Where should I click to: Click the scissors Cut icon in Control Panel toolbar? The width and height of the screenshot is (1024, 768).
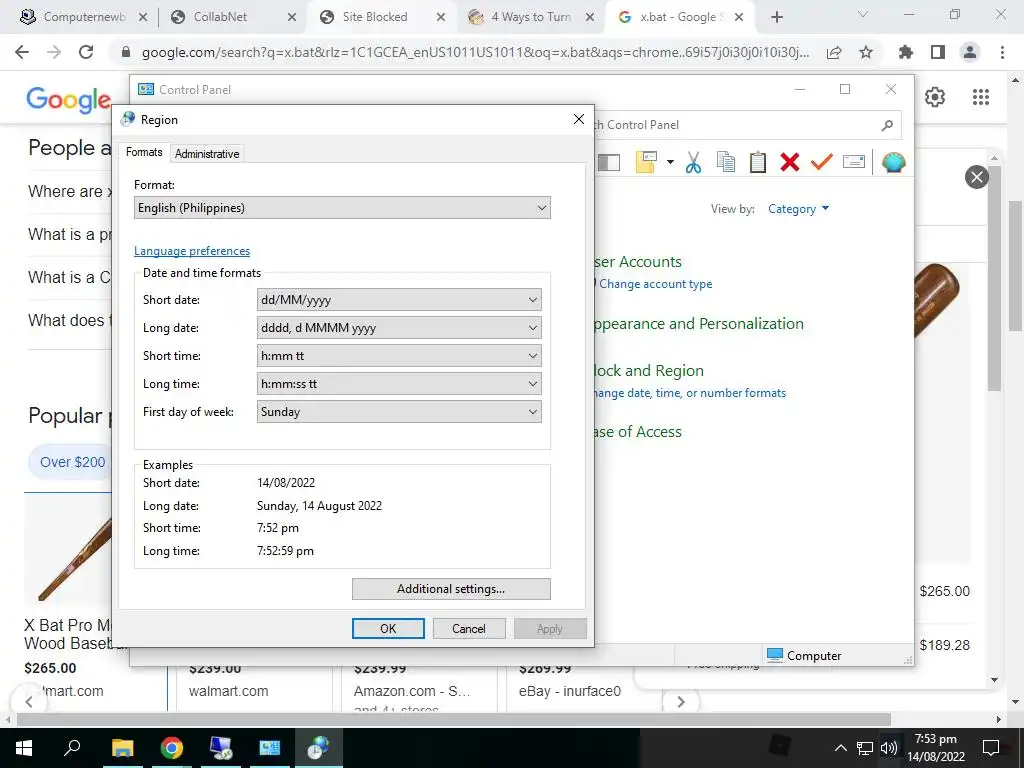(x=693, y=162)
